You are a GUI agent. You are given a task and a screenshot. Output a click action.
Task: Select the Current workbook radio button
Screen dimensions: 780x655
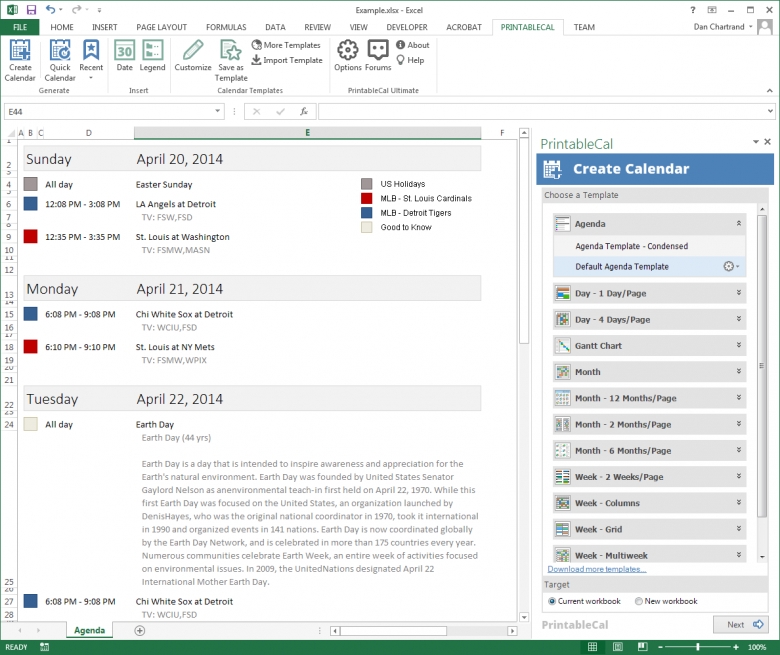tap(552, 601)
